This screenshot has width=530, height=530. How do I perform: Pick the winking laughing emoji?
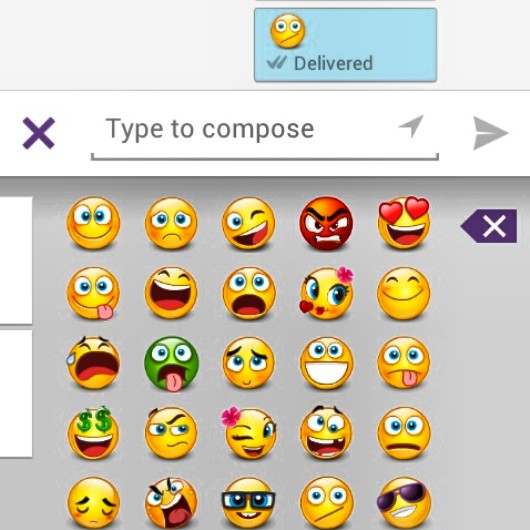tap(248, 223)
